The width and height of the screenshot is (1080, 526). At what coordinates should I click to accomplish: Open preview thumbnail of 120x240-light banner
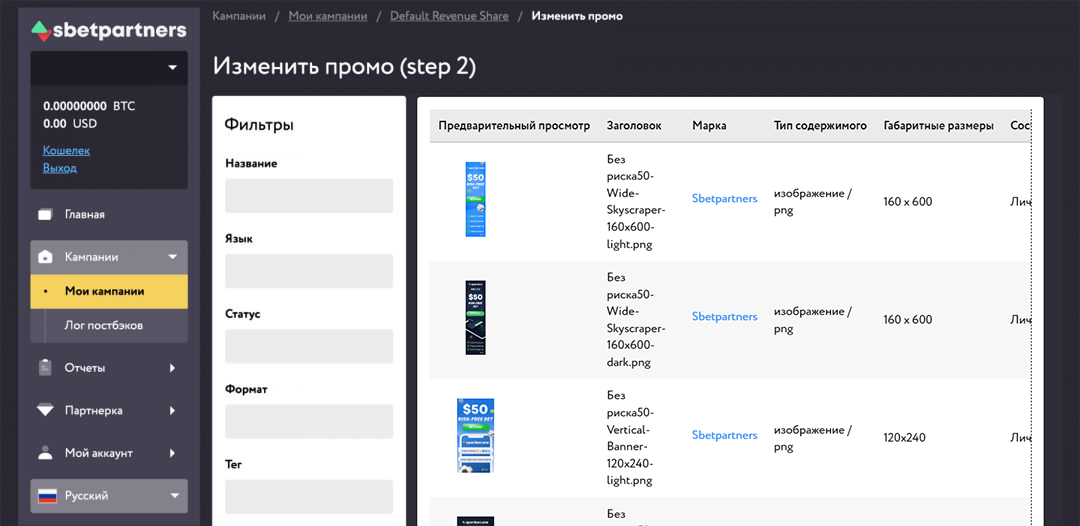click(x=475, y=436)
